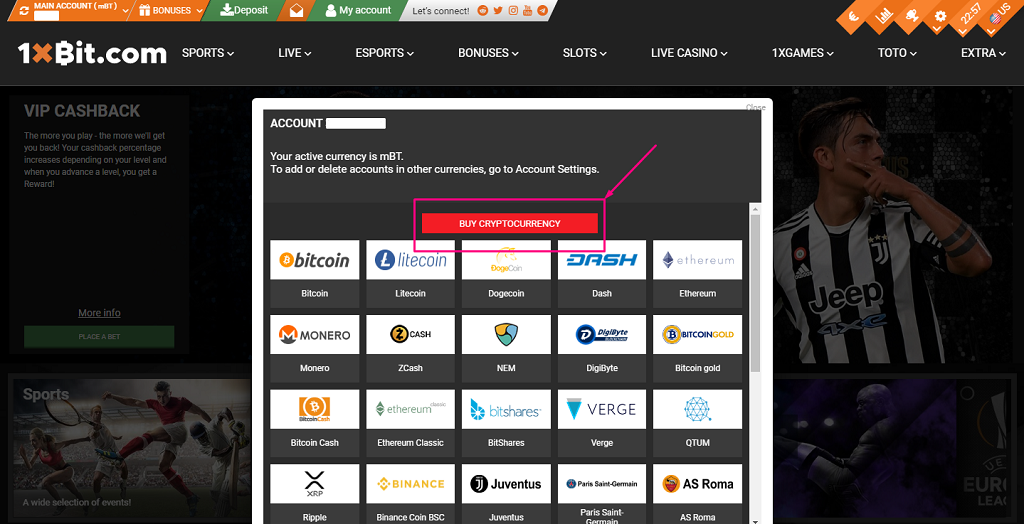1024x524 pixels.
Task: Open the Twitter social link icon
Action: tap(498, 11)
